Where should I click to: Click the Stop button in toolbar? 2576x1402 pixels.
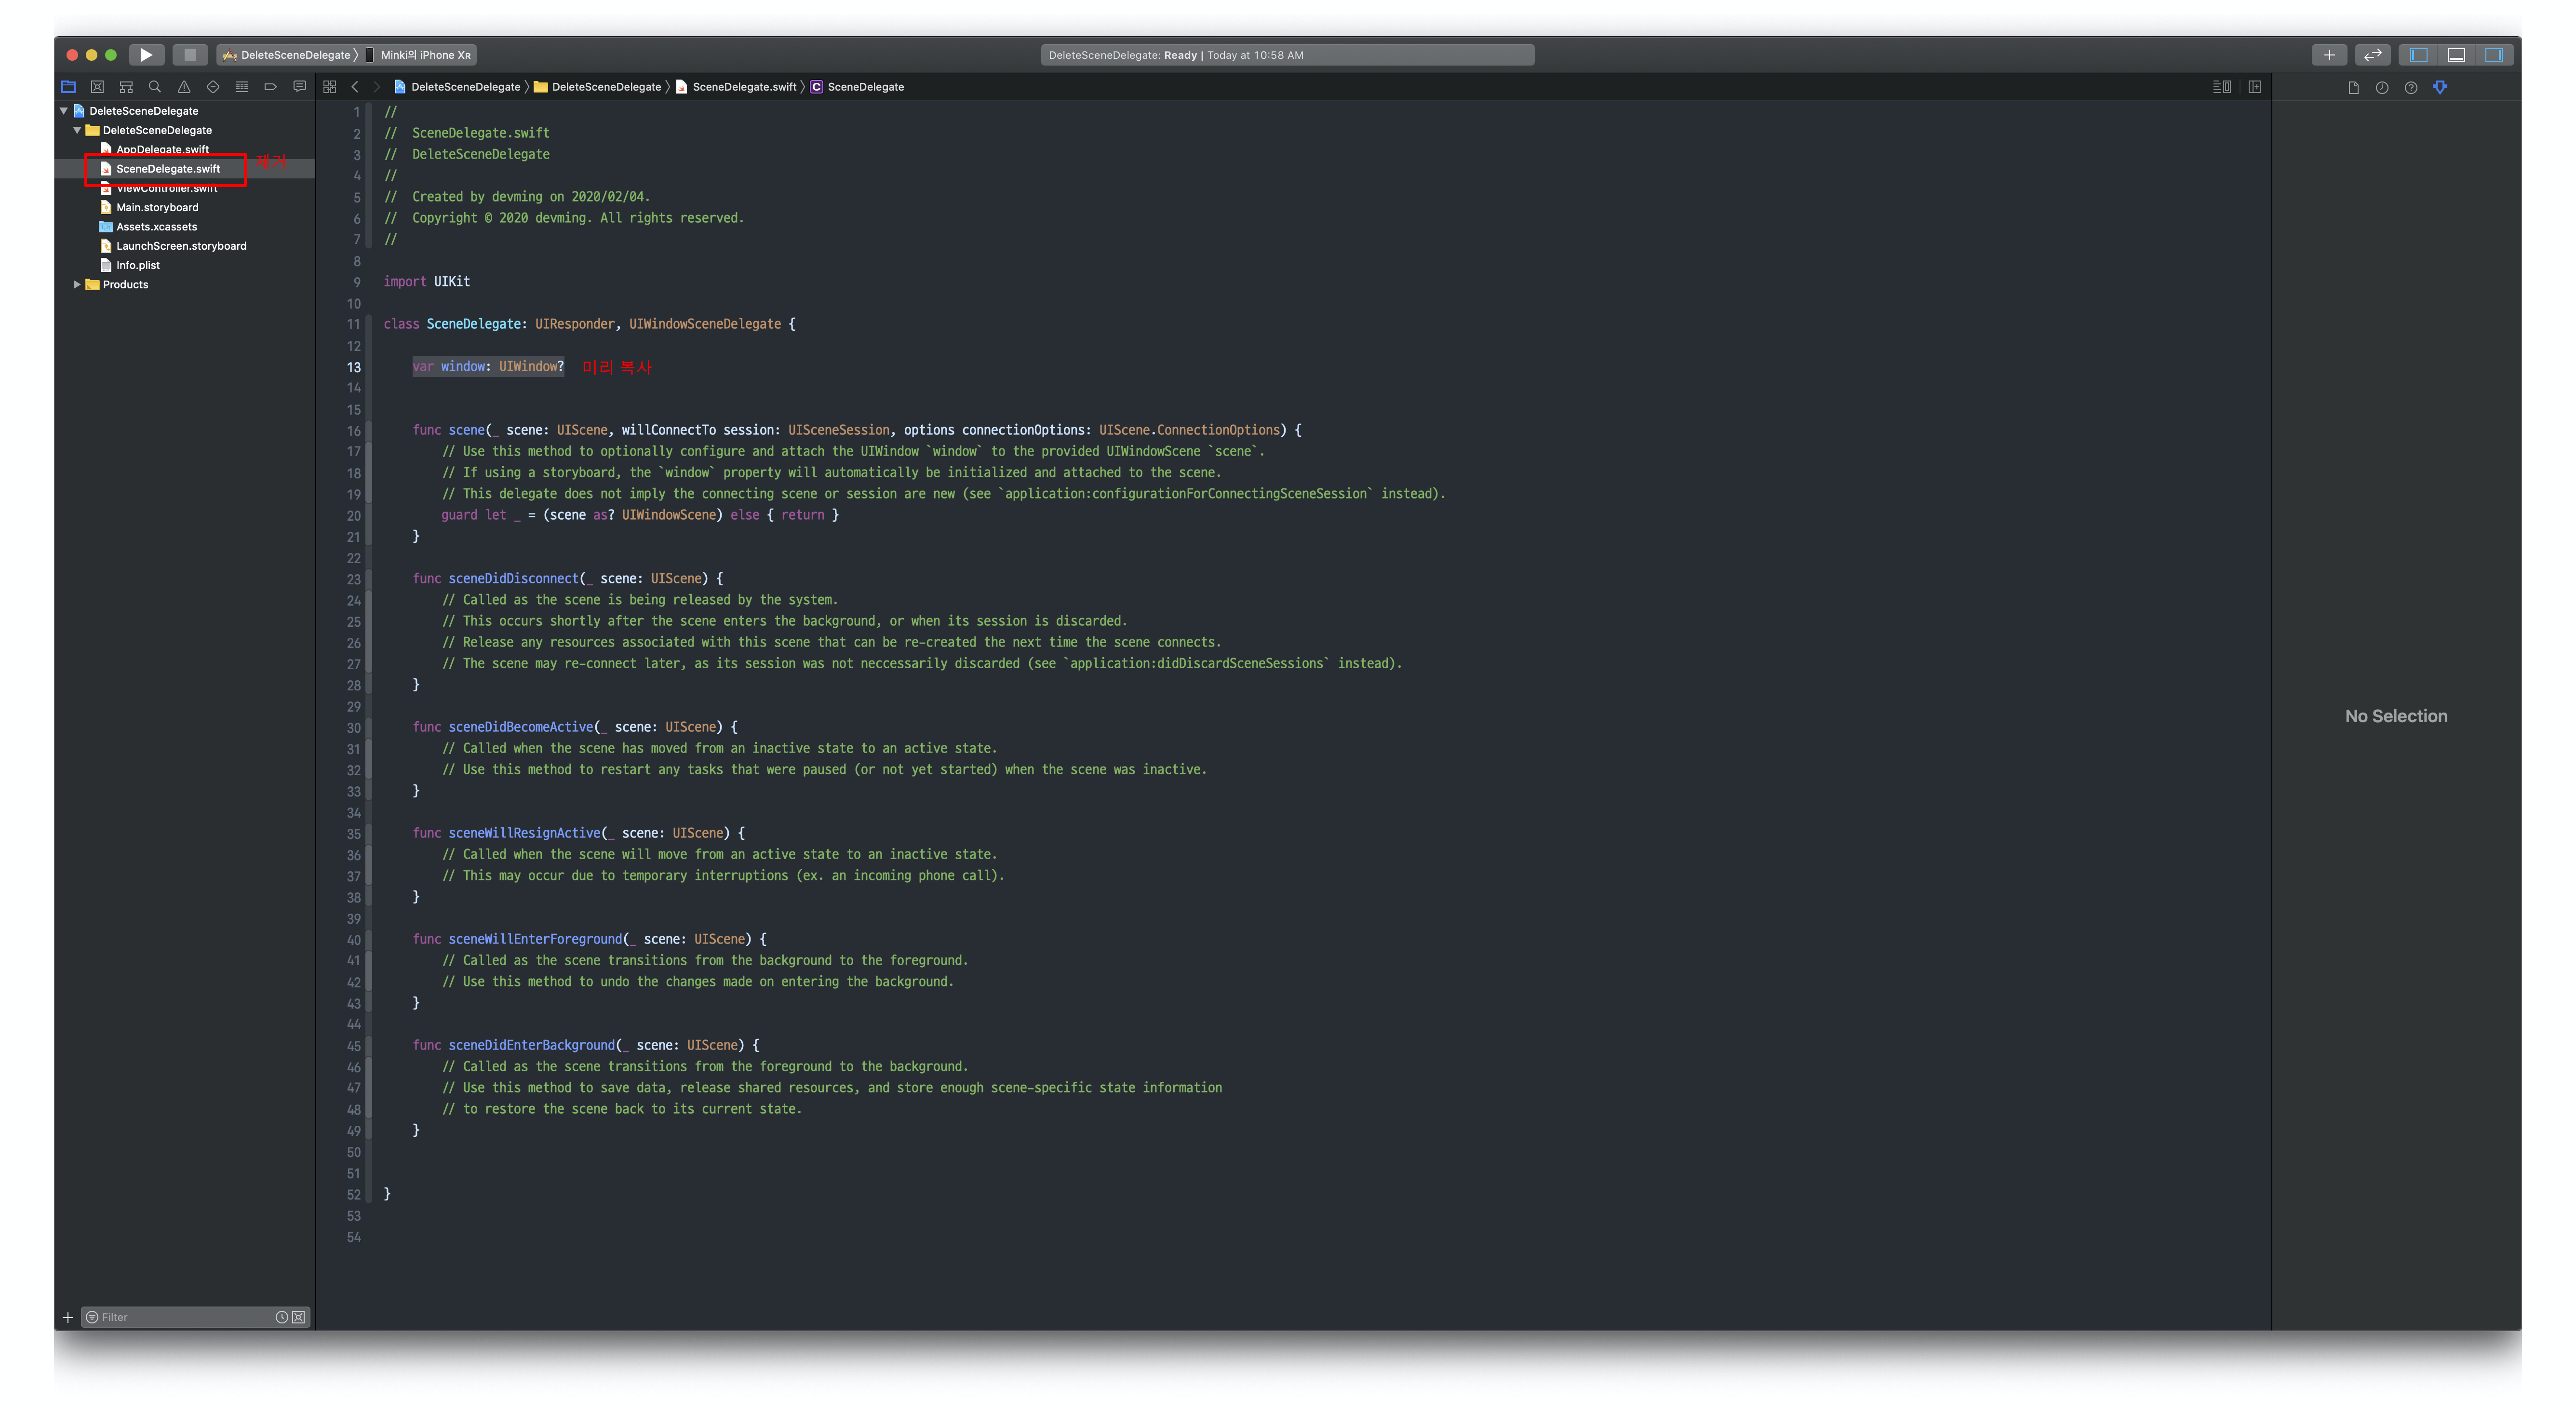click(190, 55)
